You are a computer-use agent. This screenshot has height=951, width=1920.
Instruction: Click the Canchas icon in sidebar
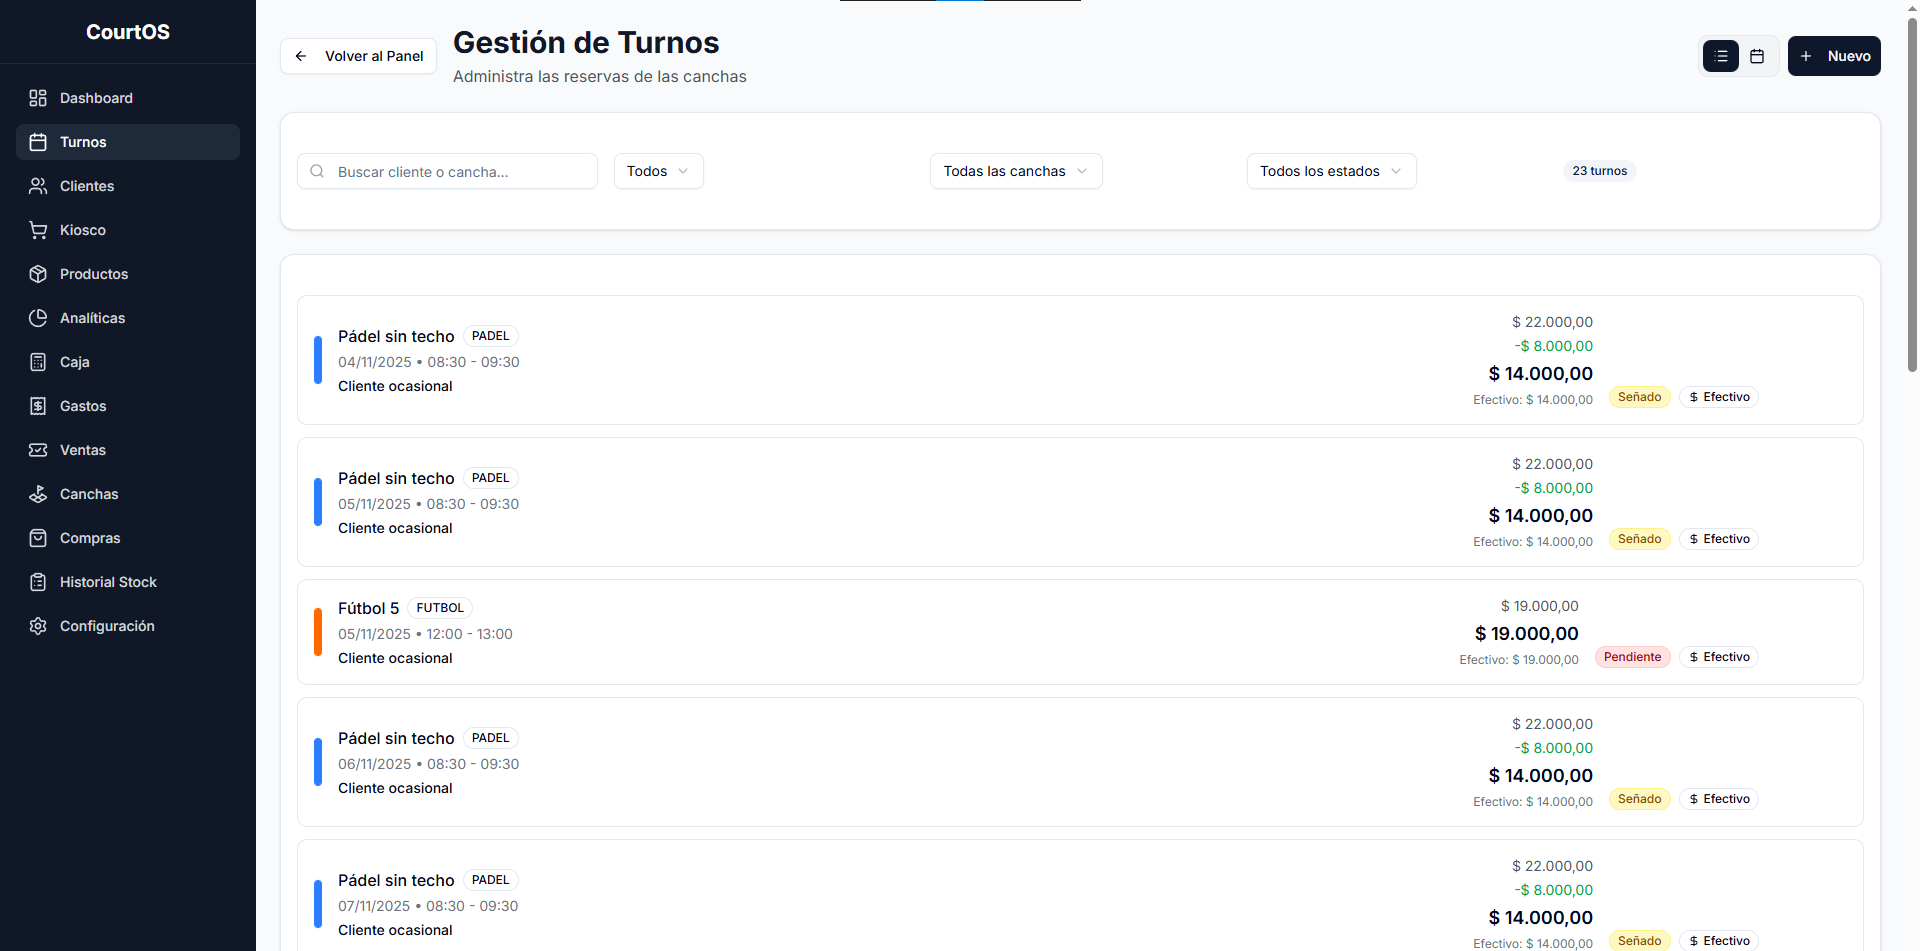coord(38,494)
